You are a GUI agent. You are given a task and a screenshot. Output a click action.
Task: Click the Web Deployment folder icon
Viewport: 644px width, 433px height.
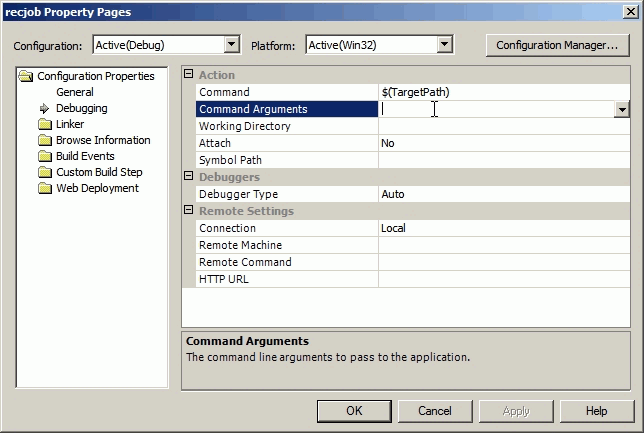pos(45,188)
